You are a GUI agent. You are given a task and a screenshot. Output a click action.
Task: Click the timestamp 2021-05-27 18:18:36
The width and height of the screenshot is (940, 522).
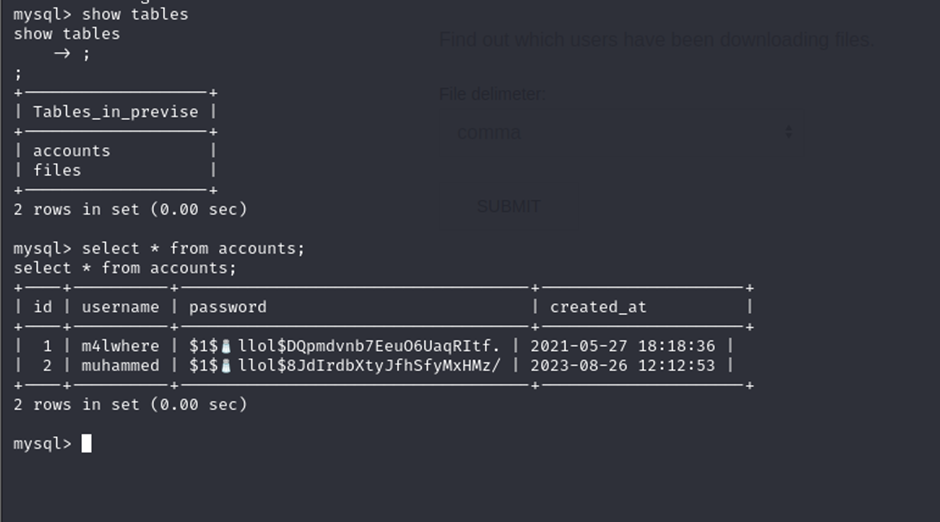pos(622,346)
